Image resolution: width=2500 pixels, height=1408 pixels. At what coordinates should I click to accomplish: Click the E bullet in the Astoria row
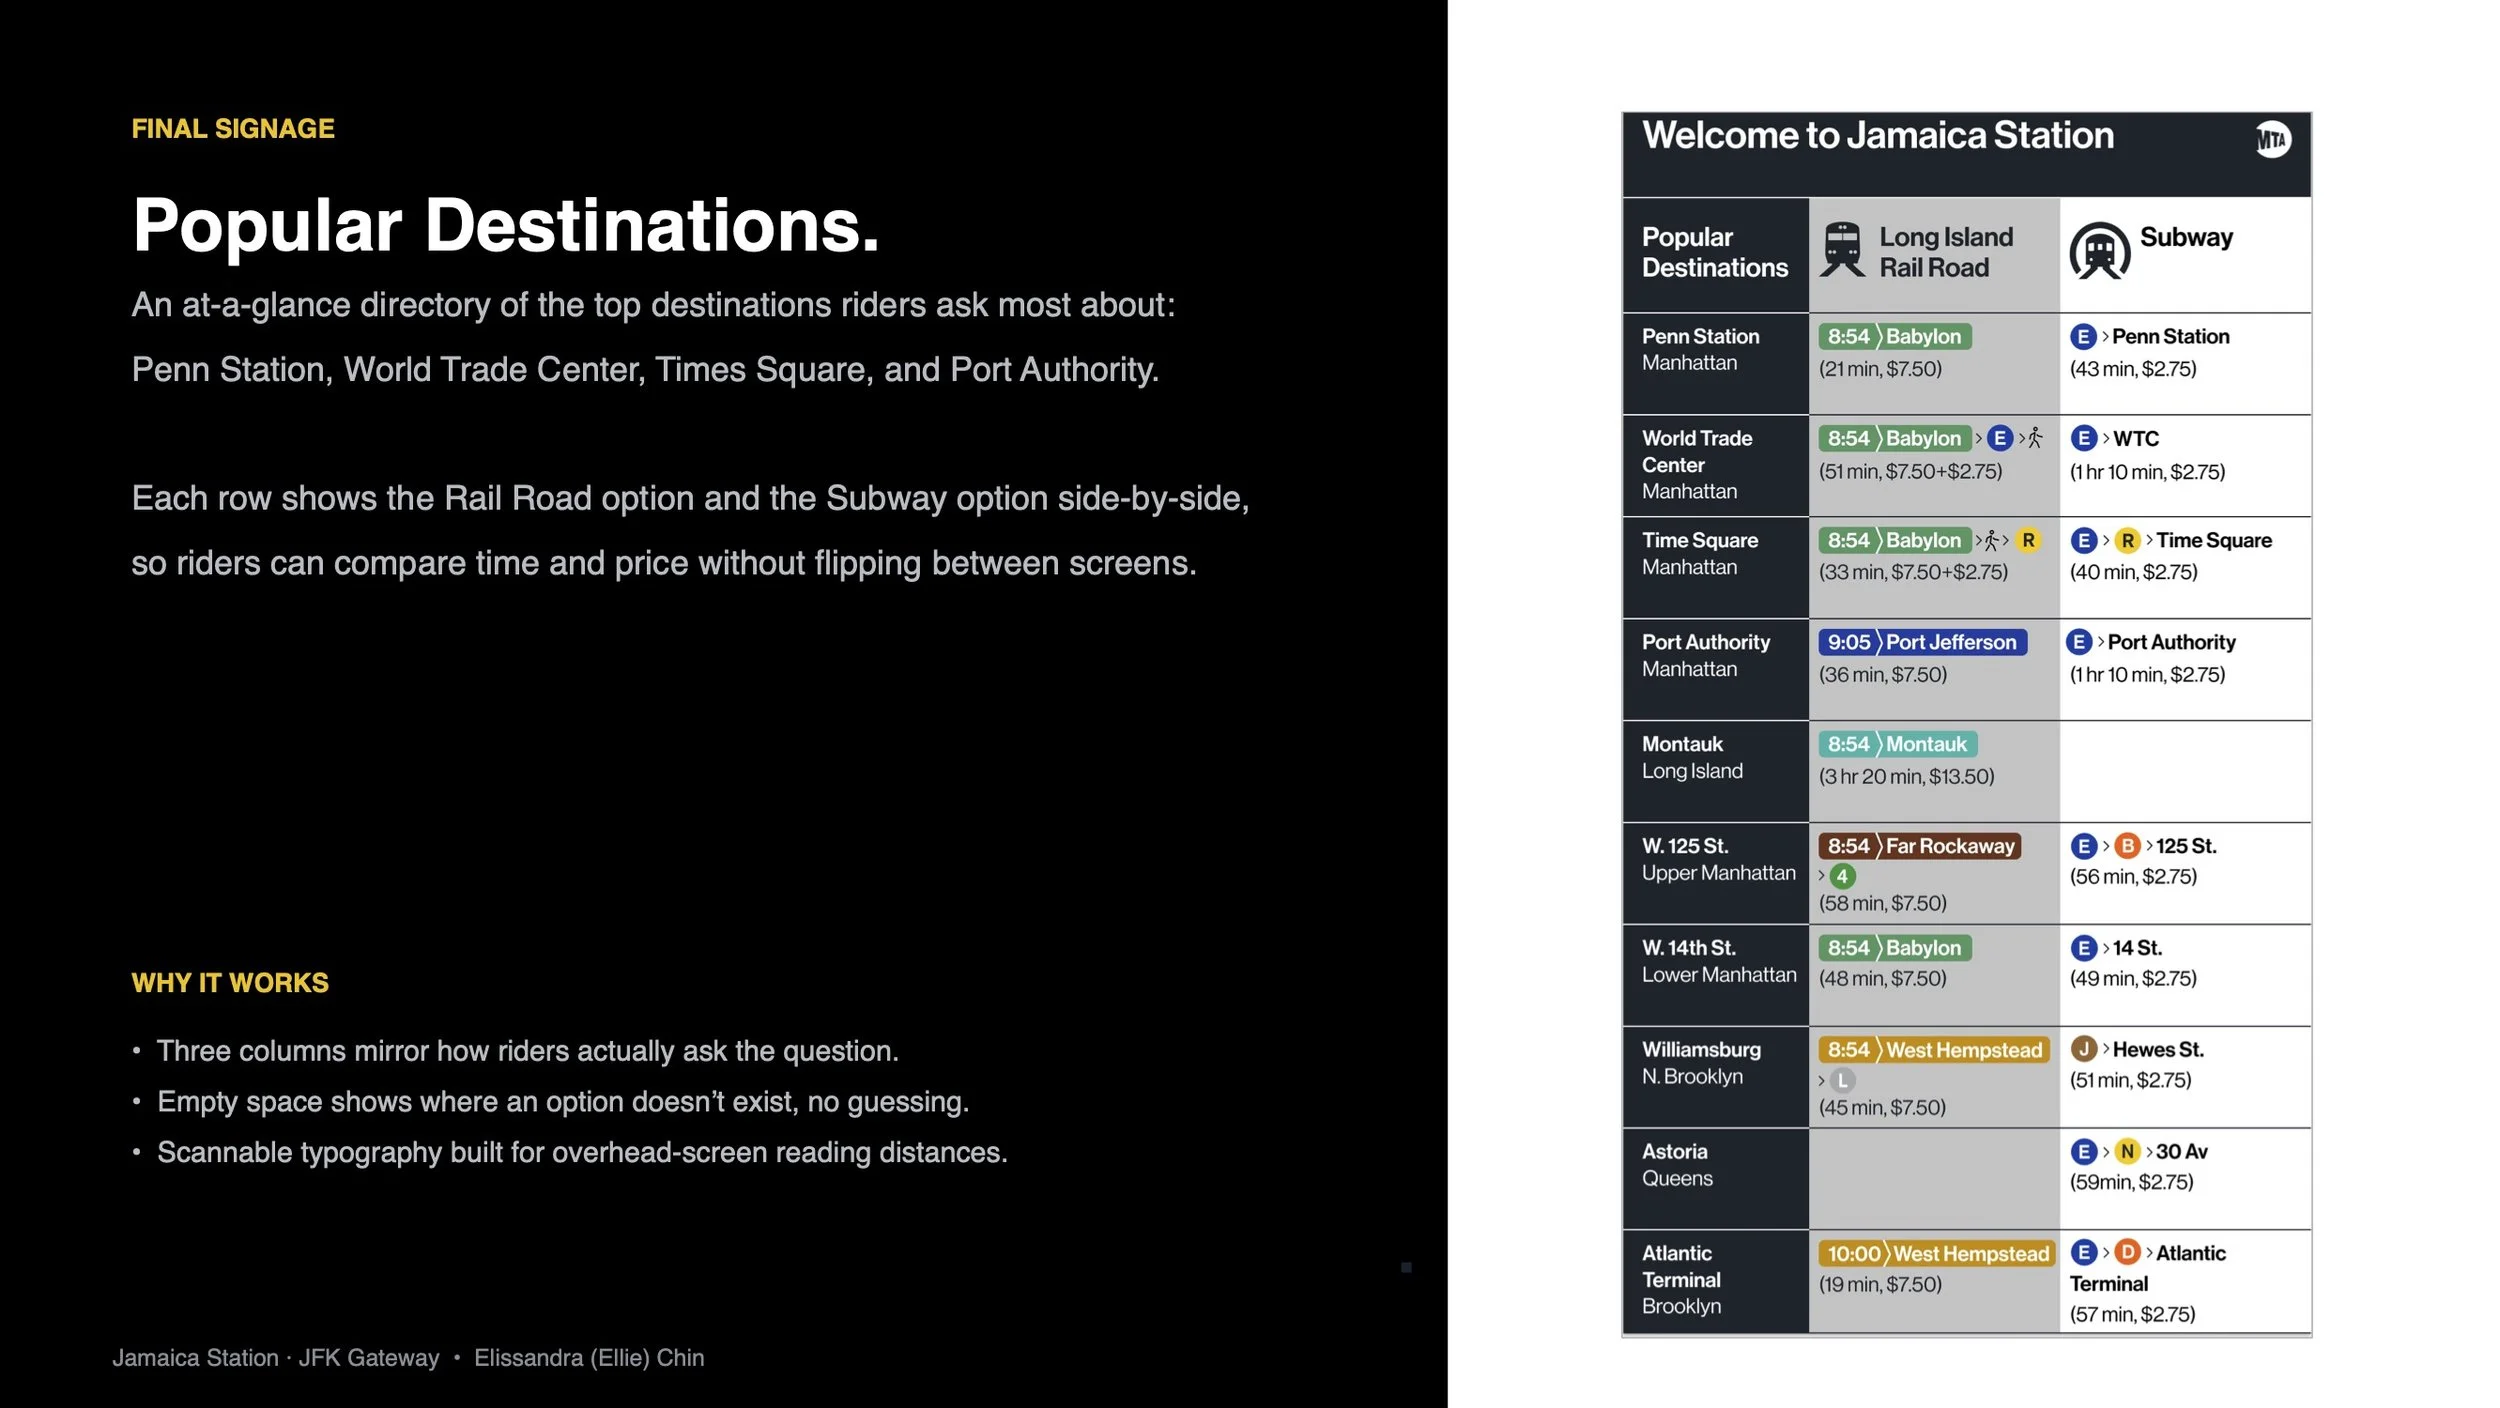(x=2083, y=1152)
